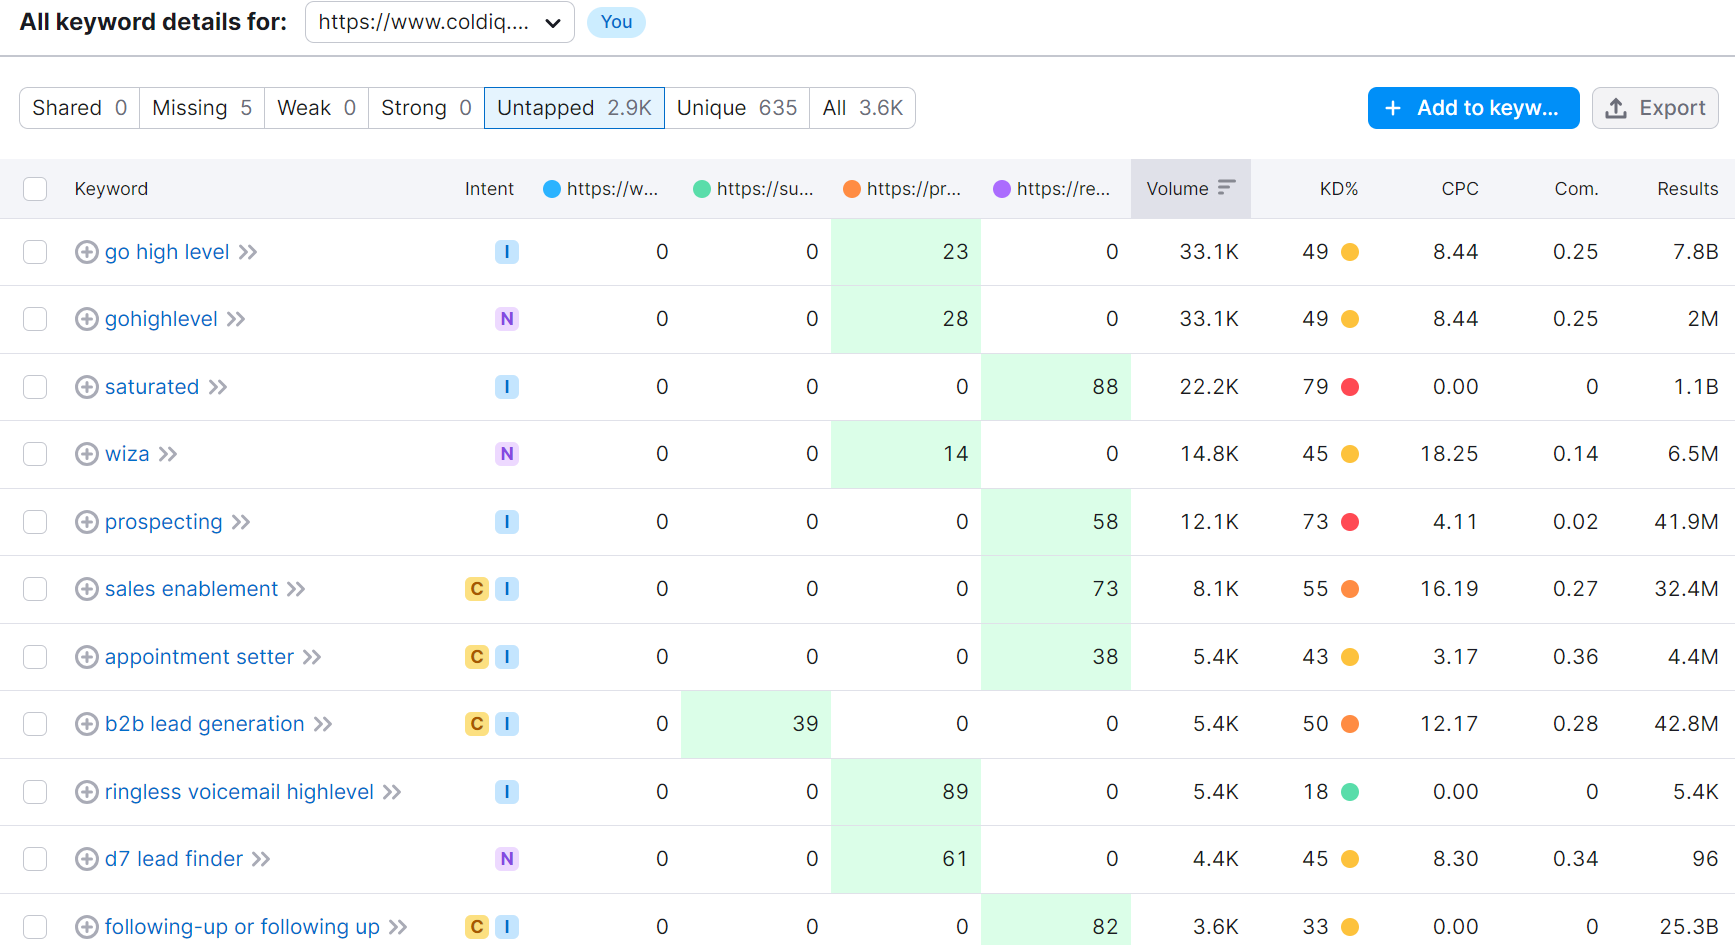Click Commercial intent badge for 'appointment setter'
Viewport: 1735px width, 945px height.
pos(477,657)
